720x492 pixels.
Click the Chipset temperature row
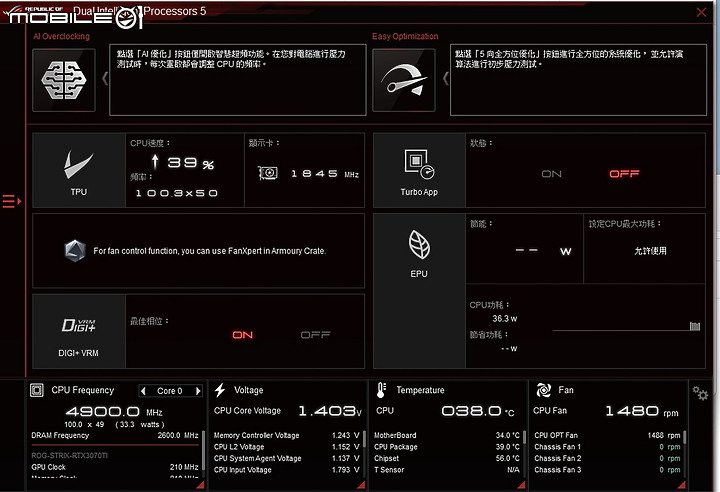[x=447, y=458]
